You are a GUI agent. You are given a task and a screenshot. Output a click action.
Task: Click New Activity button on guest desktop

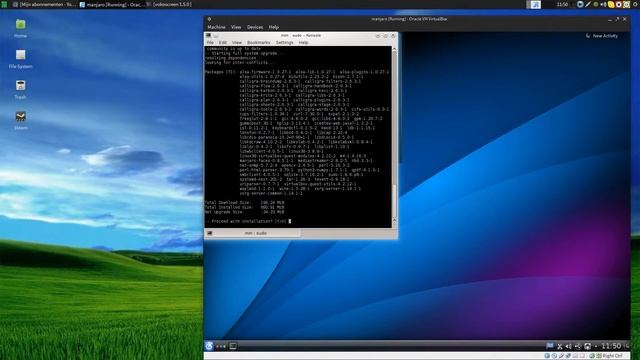click(x=602, y=36)
